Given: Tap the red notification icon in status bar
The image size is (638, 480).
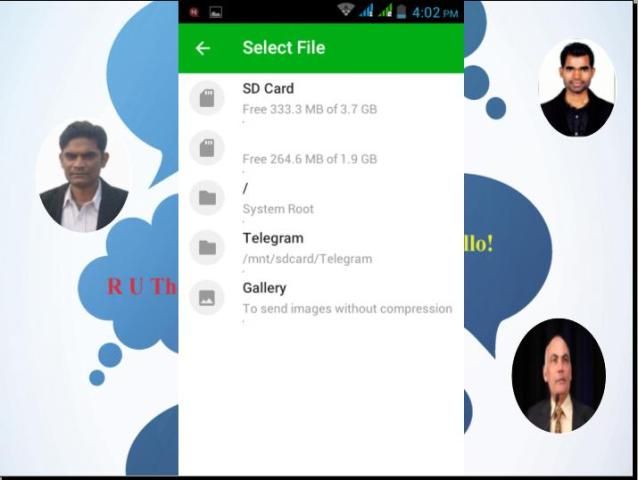Looking at the screenshot, I should tap(194, 12).
